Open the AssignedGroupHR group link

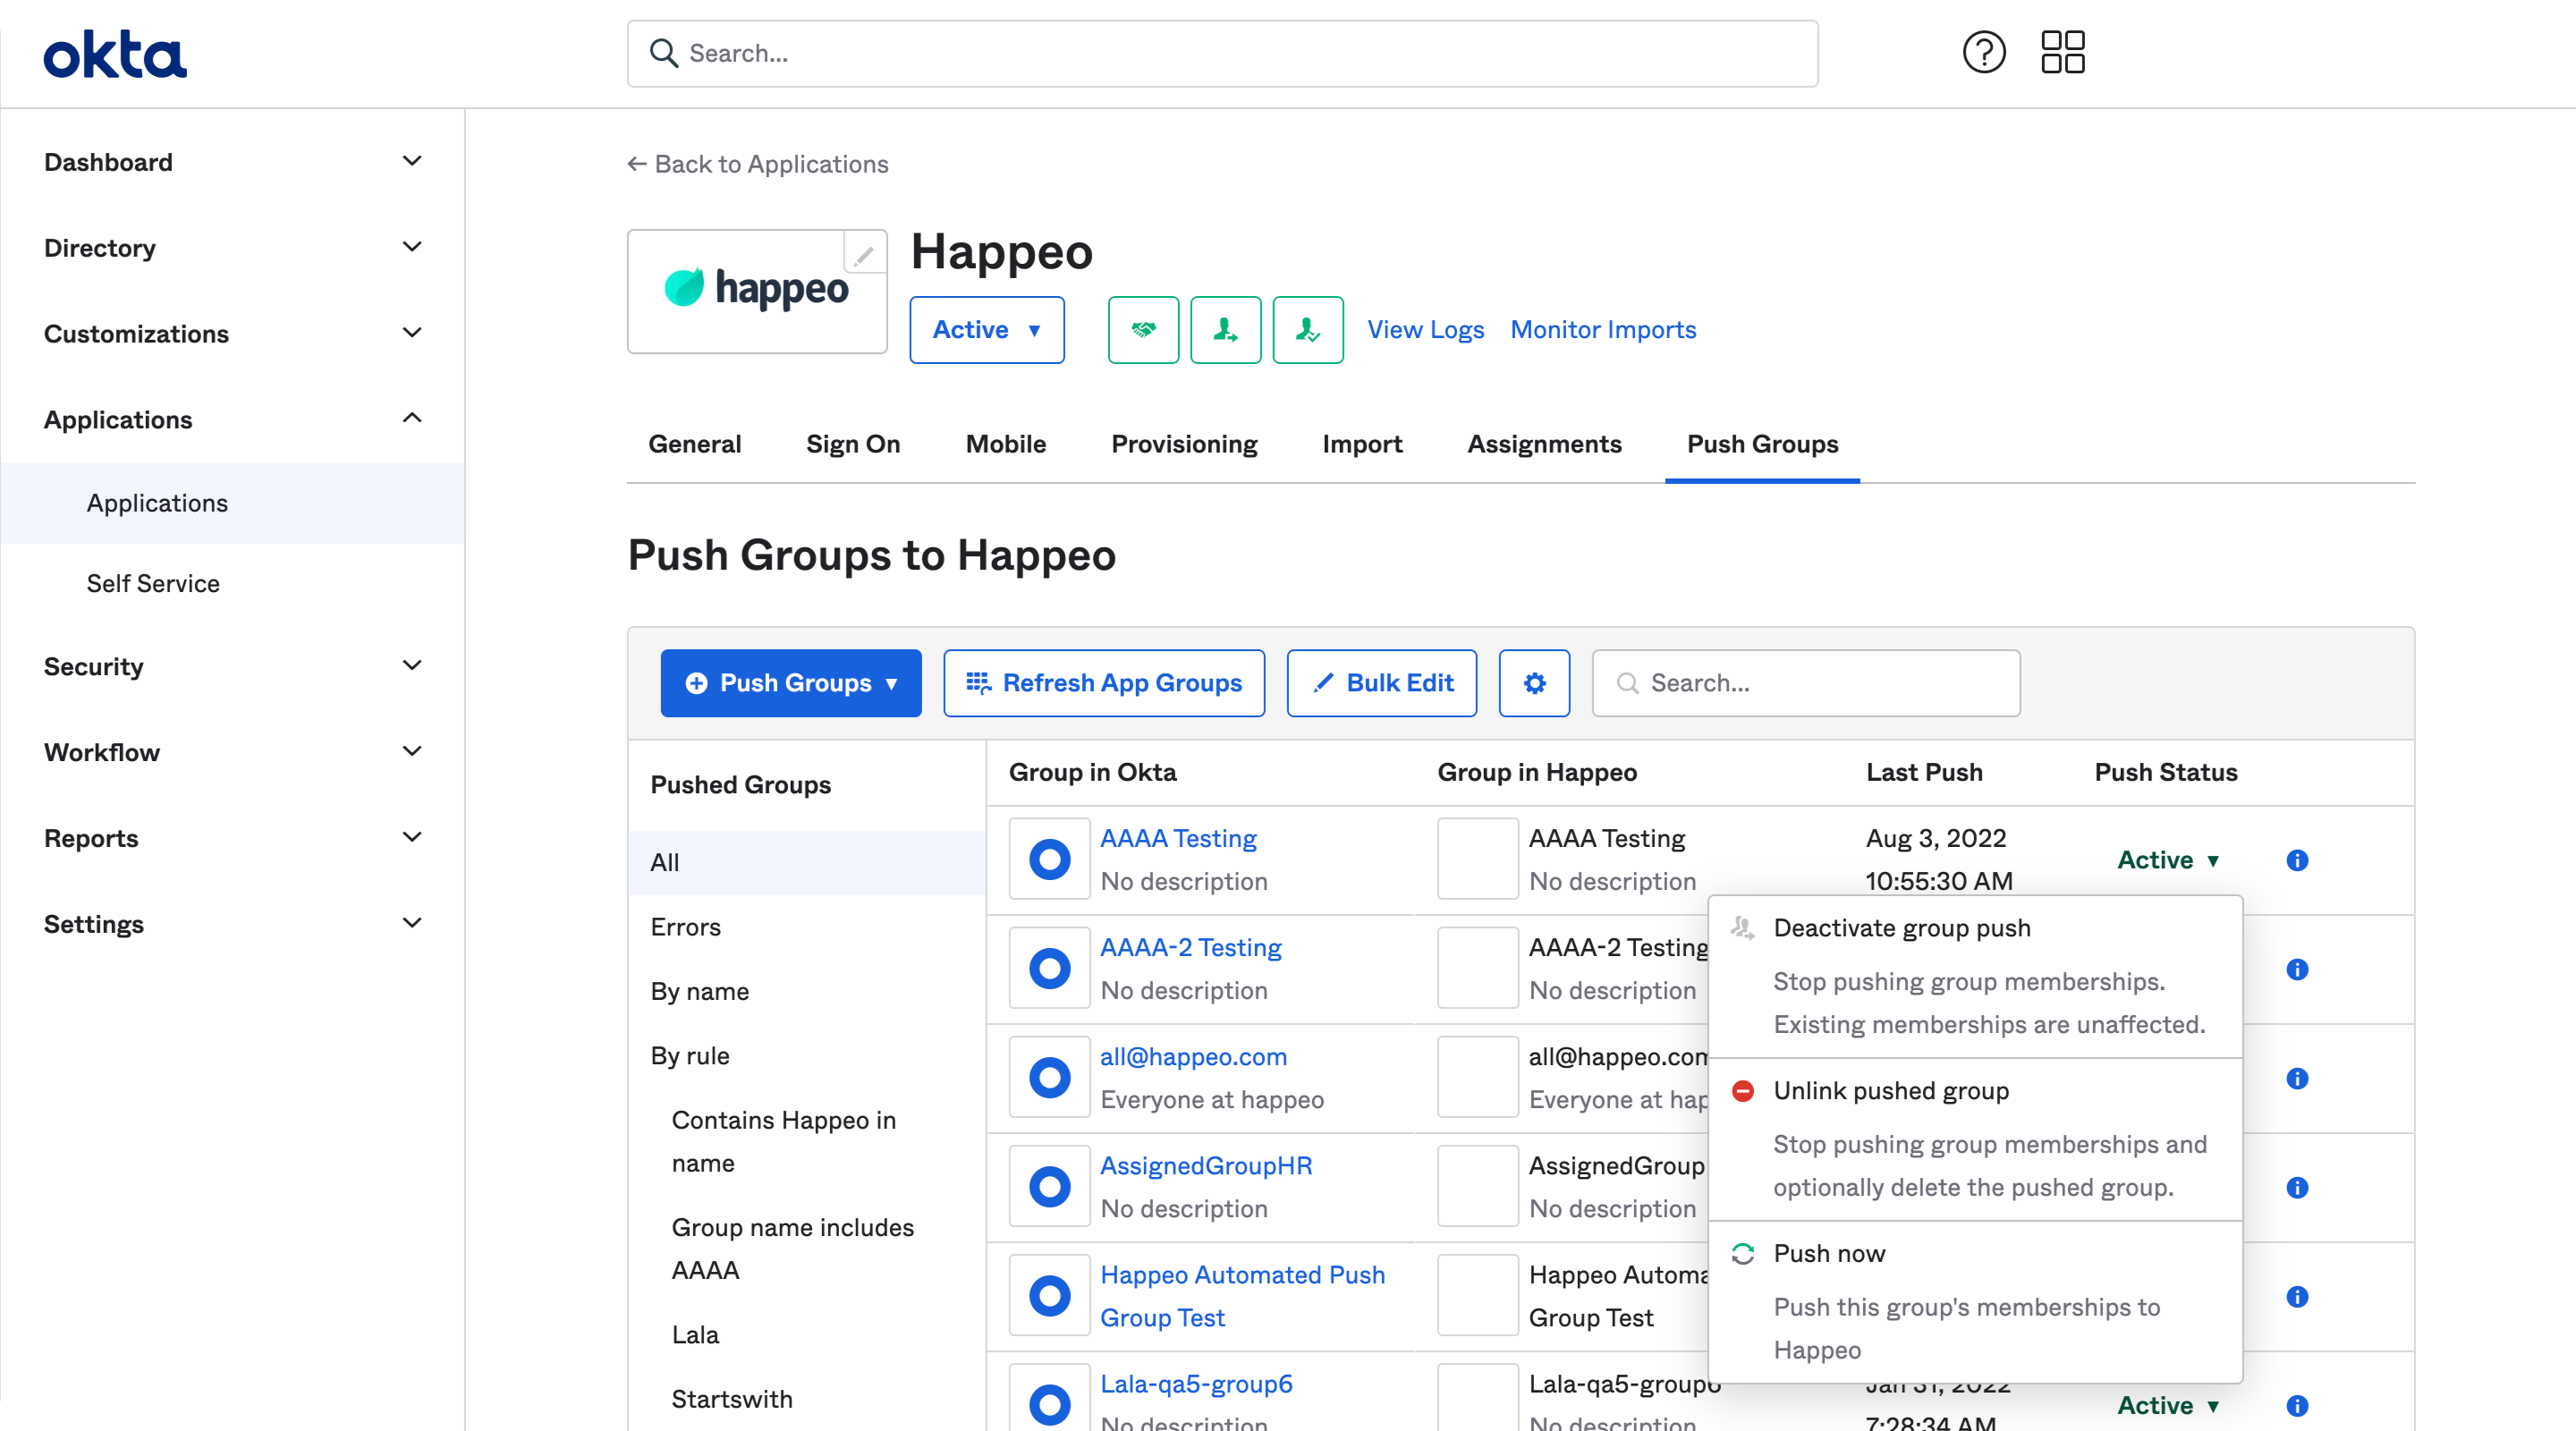pyautogui.click(x=1206, y=1166)
